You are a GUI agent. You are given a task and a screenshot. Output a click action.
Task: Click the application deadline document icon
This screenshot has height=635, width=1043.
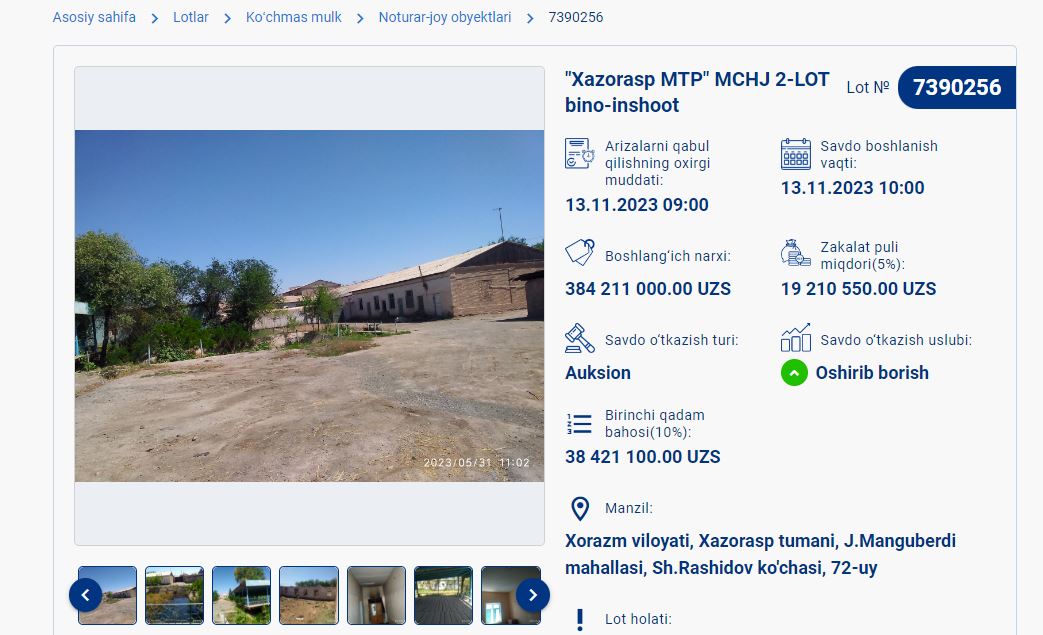click(579, 154)
